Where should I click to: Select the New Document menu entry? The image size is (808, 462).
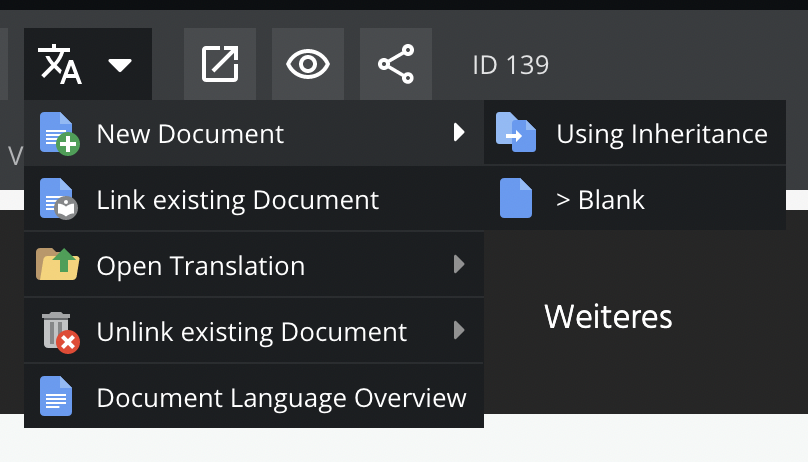point(190,133)
